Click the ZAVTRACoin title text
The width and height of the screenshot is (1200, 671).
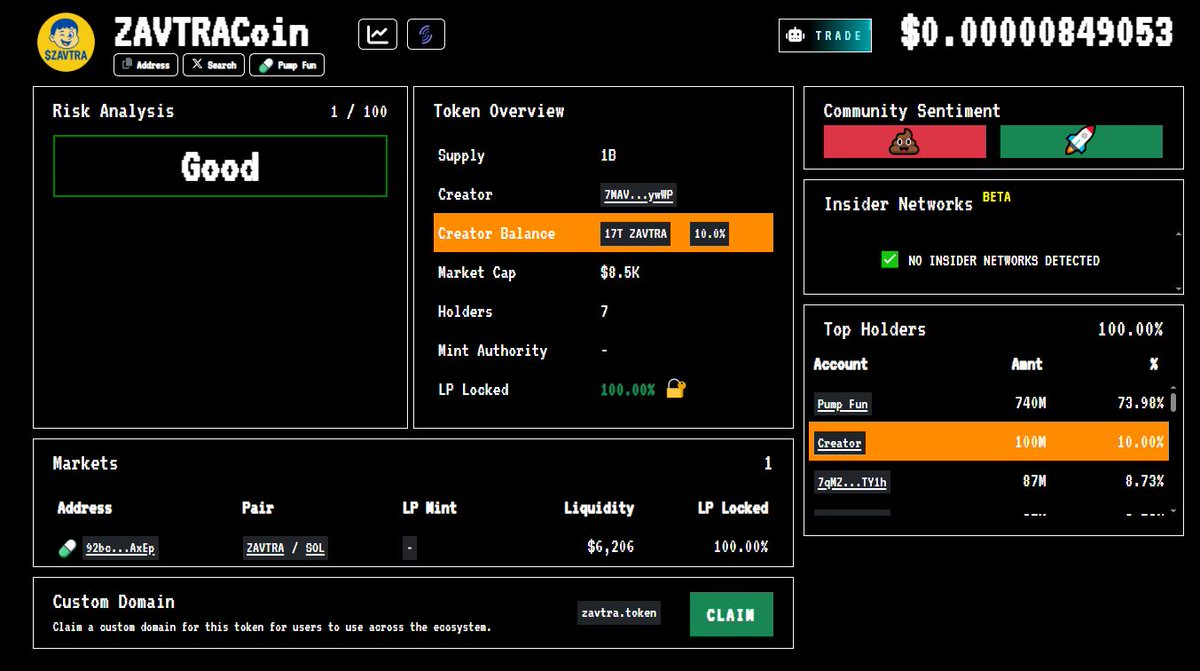[211, 32]
